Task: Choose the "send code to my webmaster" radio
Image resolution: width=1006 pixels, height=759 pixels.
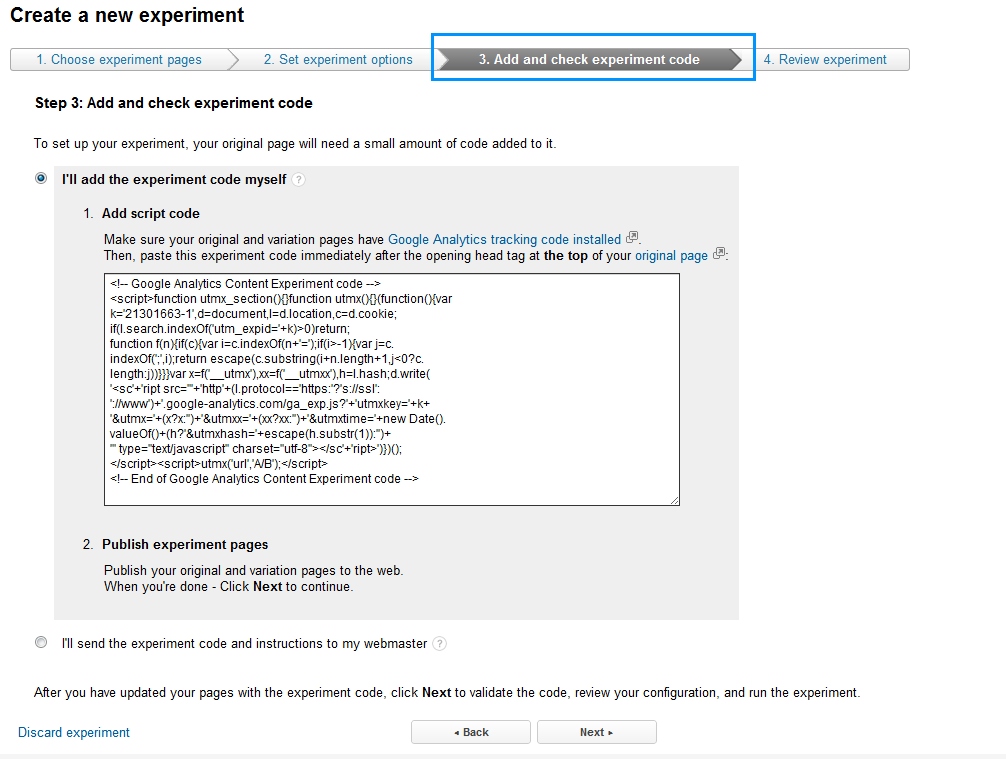Action: pos(41,643)
